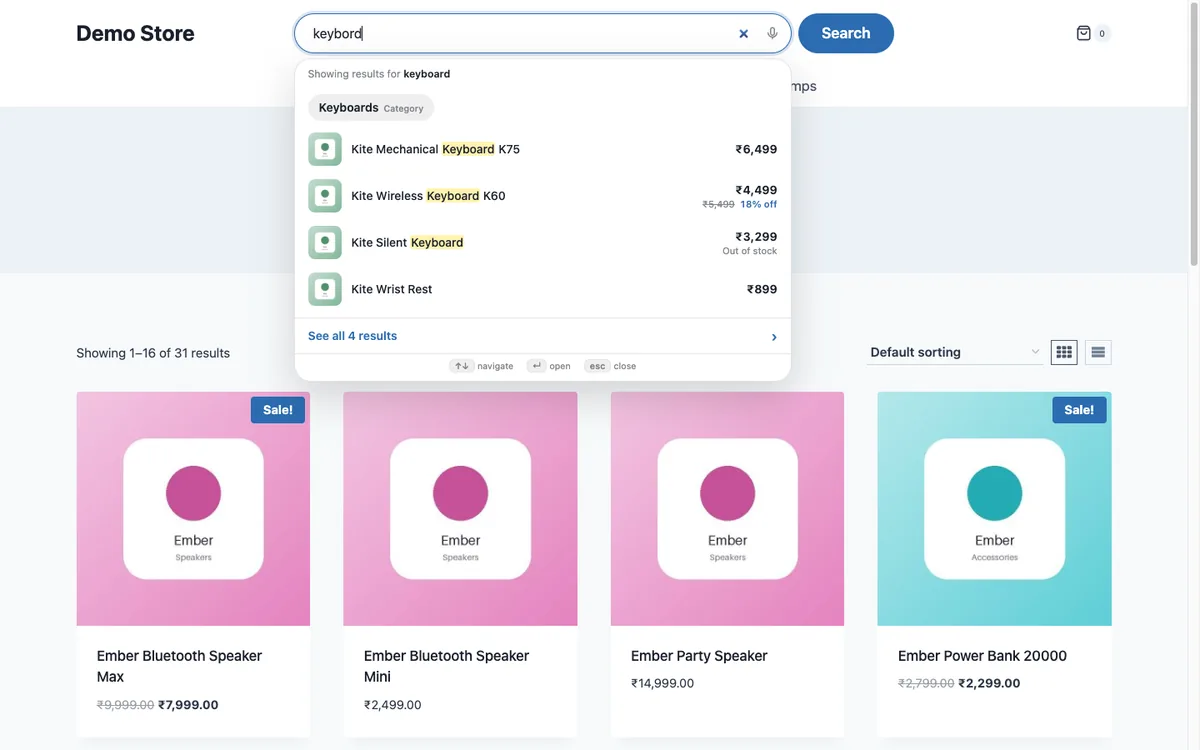Screen dimensions: 1200x750
Task: Click the Sale! badge on Bluetooth Speaker Max
Action: tap(278, 410)
